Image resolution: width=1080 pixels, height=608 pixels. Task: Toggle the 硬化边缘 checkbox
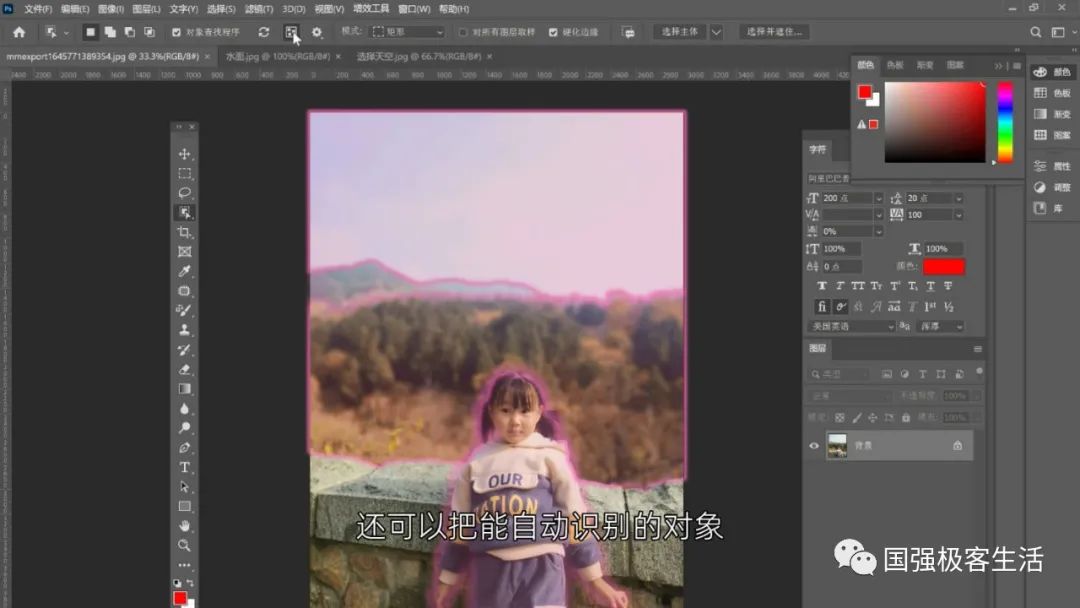pyautogui.click(x=553, y=32)
